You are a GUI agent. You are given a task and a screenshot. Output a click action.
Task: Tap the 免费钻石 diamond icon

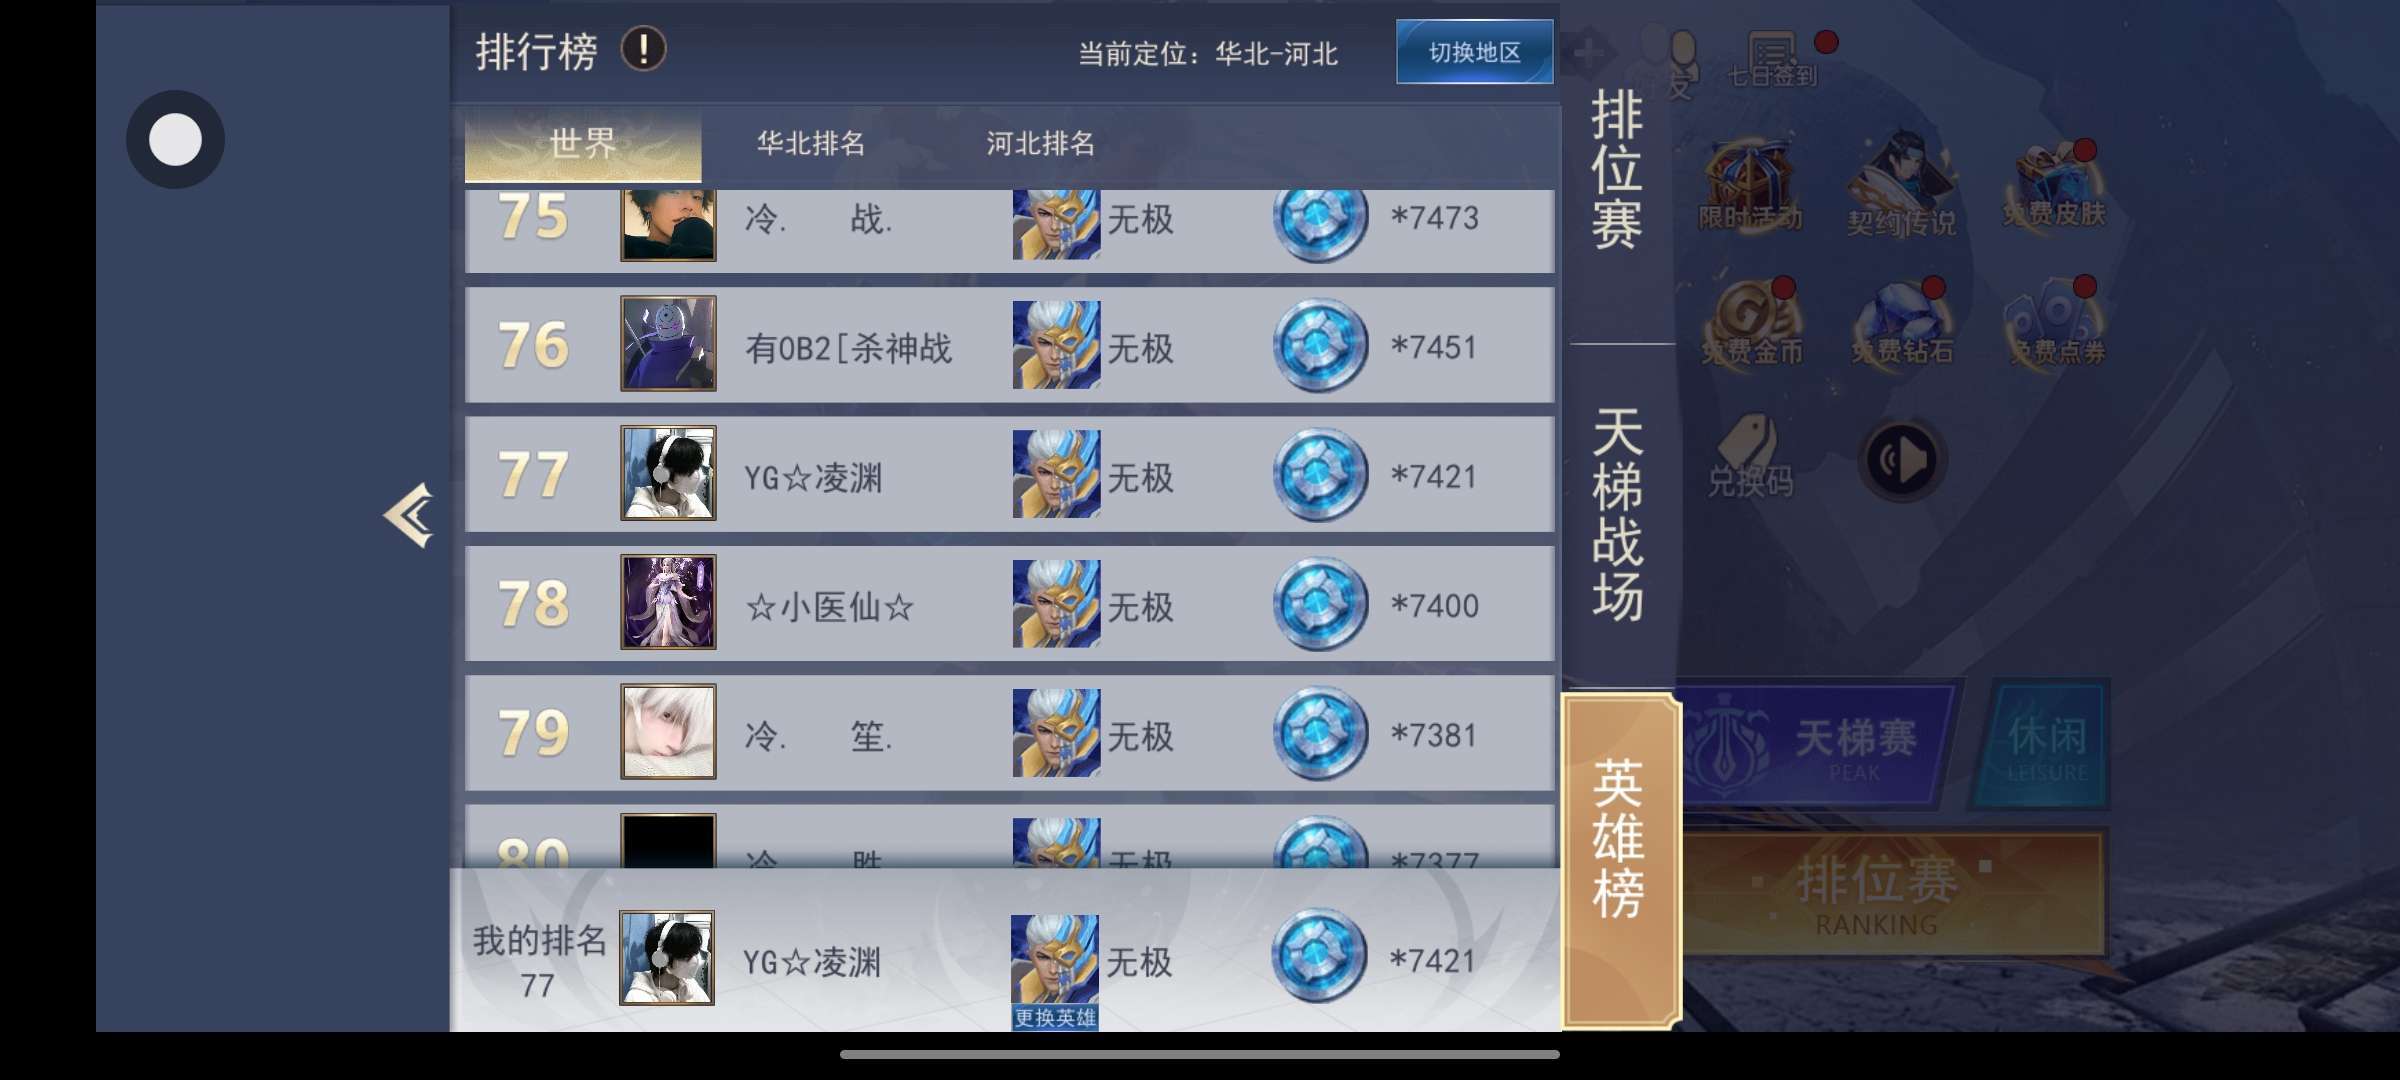point(1901,322)
